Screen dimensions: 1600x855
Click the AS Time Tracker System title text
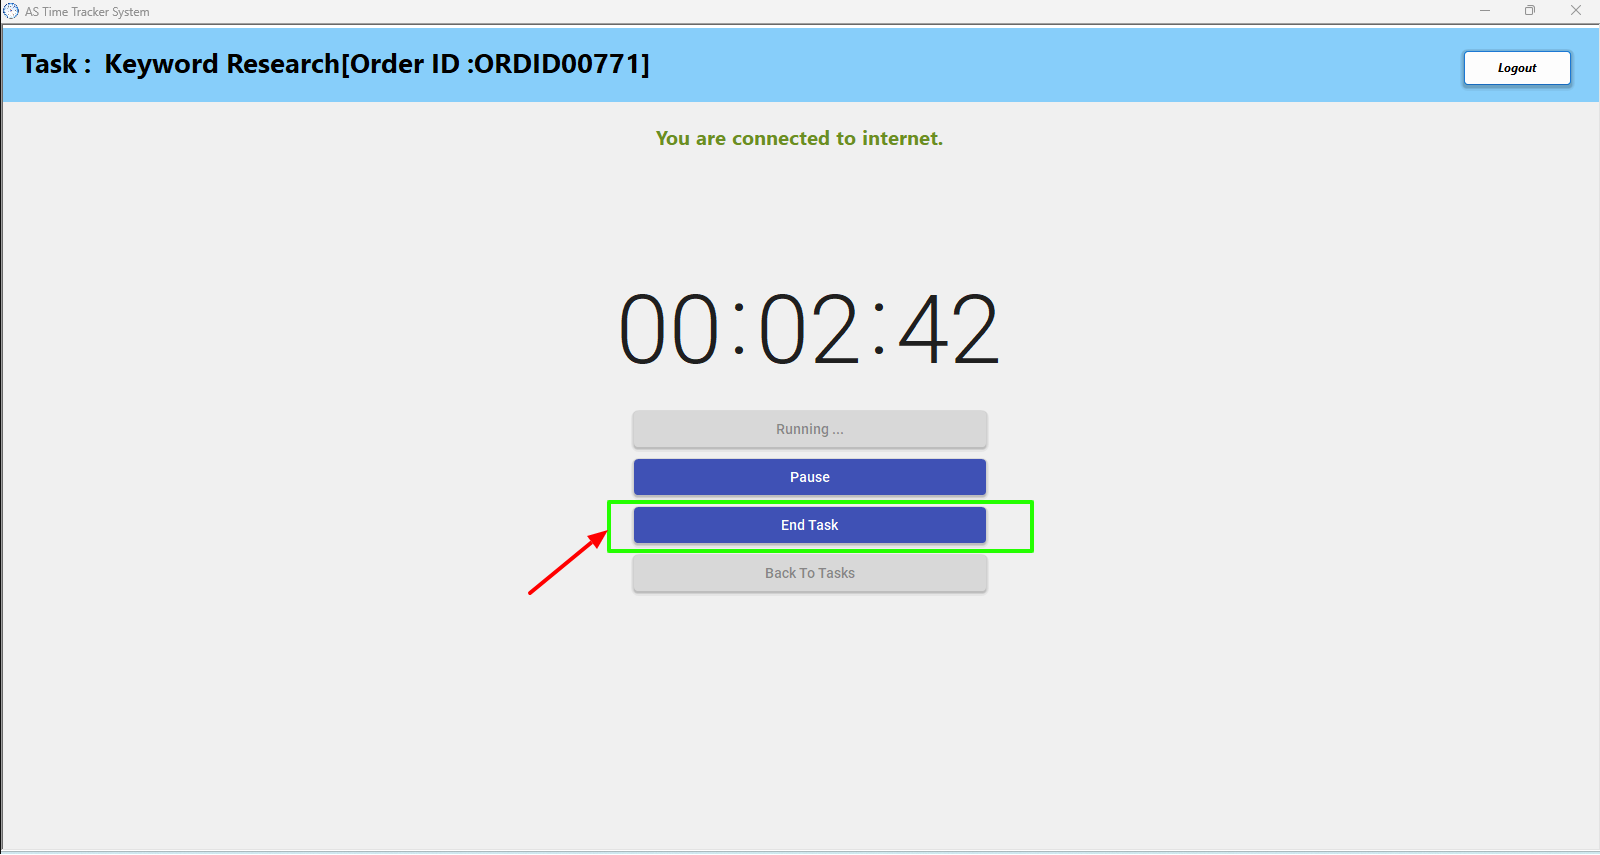coord(87,12)
